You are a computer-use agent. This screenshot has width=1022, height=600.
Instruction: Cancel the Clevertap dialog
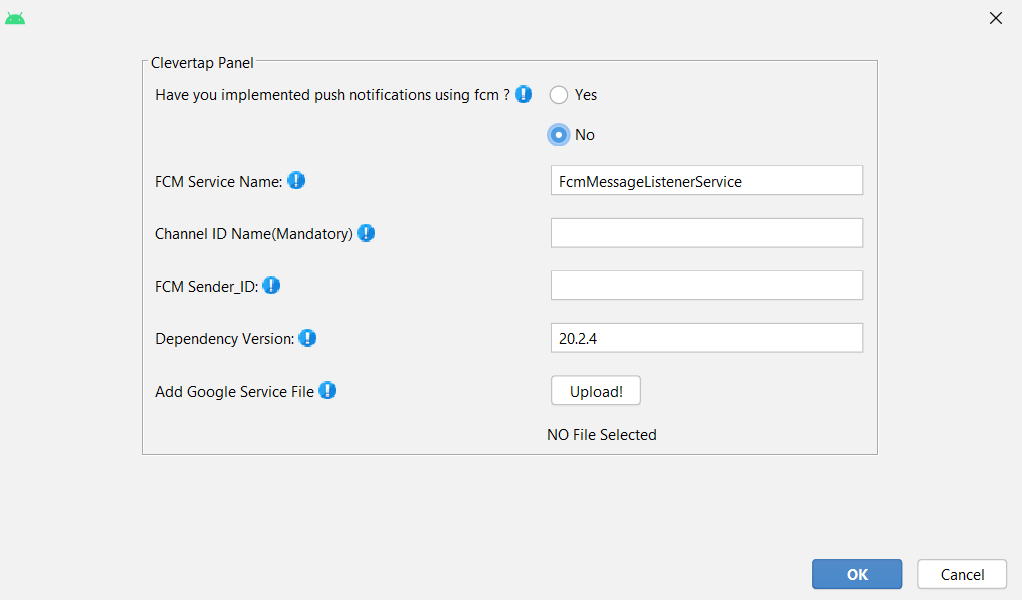point(962,574)
